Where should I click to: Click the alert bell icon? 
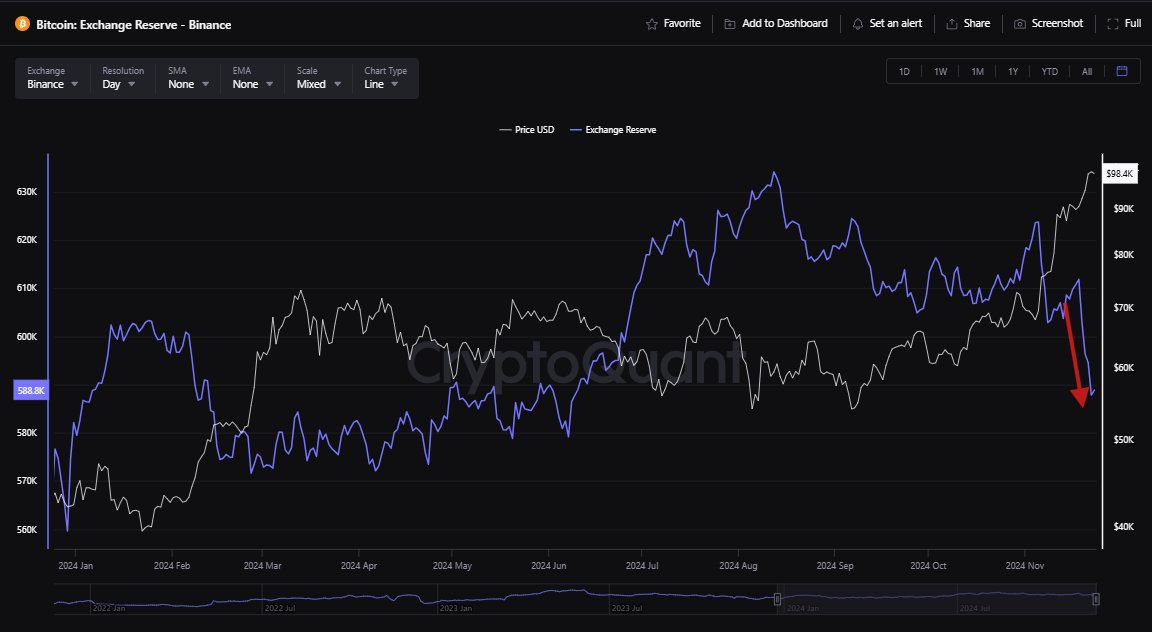(x=857, y=24)
